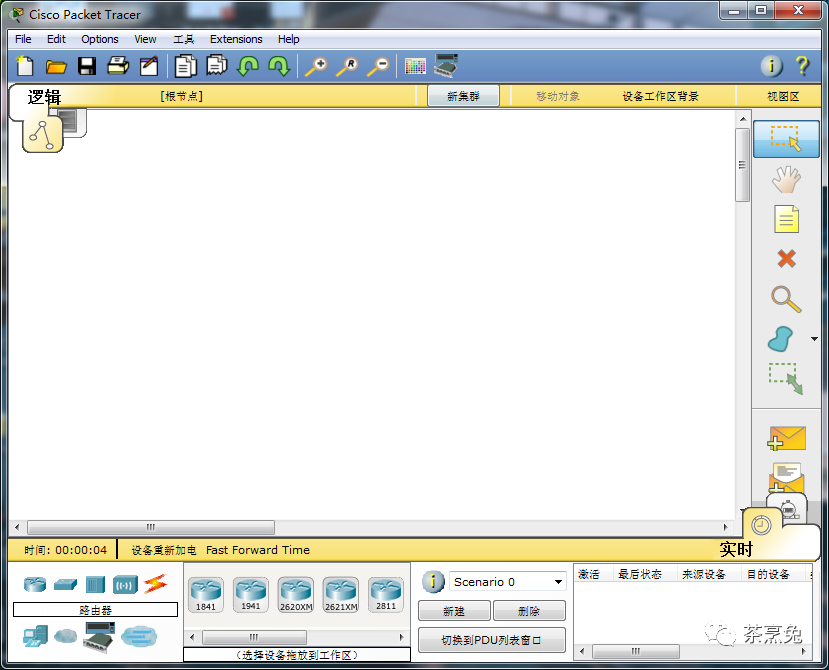Open help with the question mark icon
829x670 pixels.
(x=802, y=66)
